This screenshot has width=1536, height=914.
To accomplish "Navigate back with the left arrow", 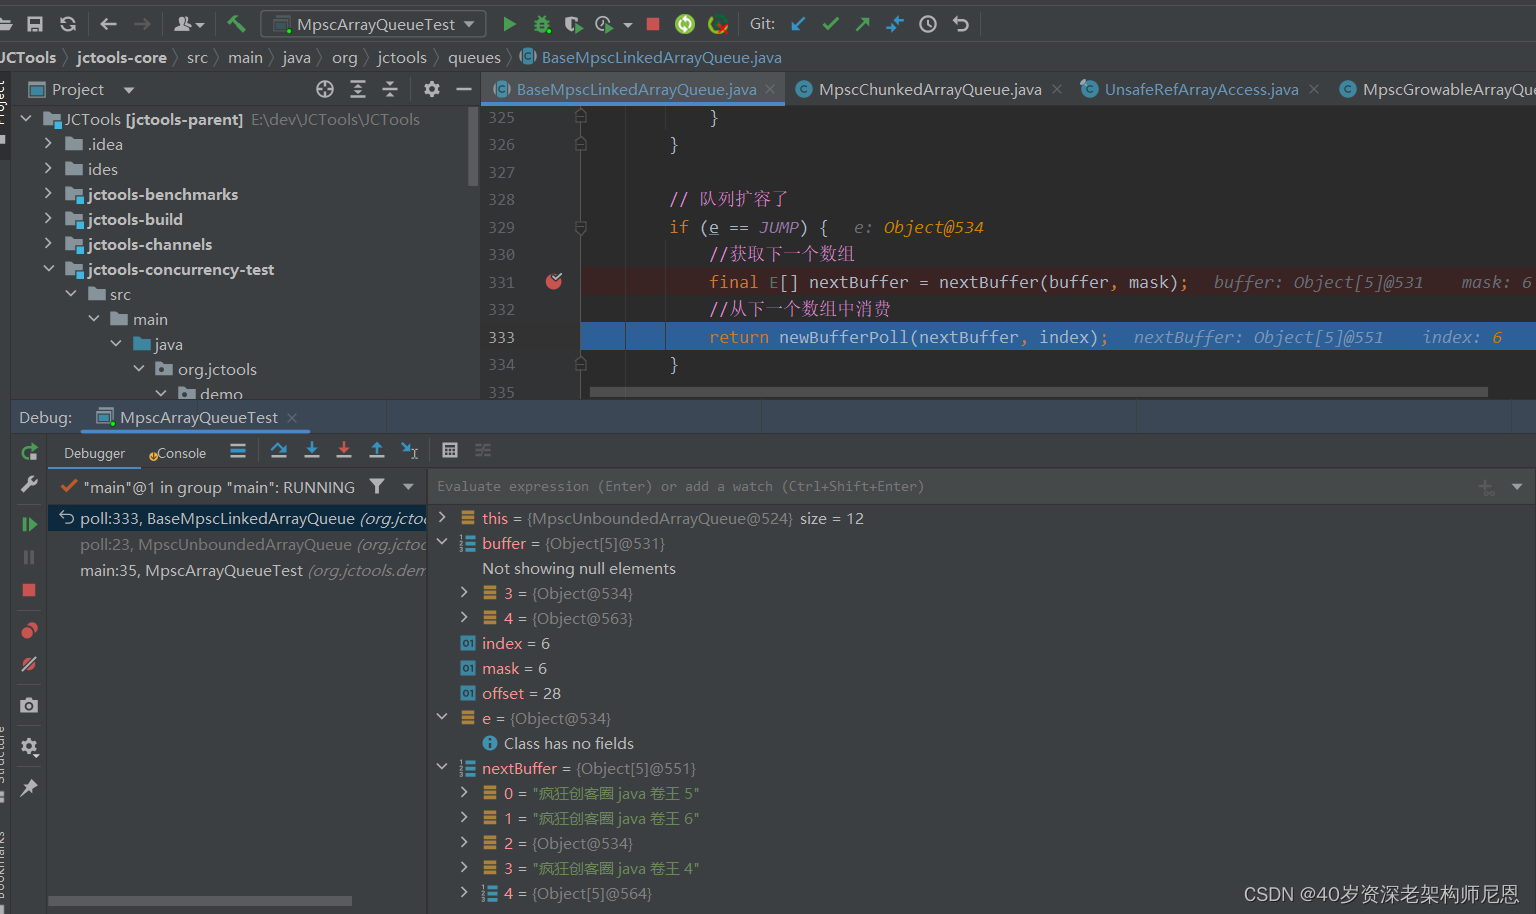I will tap(109, 24).
